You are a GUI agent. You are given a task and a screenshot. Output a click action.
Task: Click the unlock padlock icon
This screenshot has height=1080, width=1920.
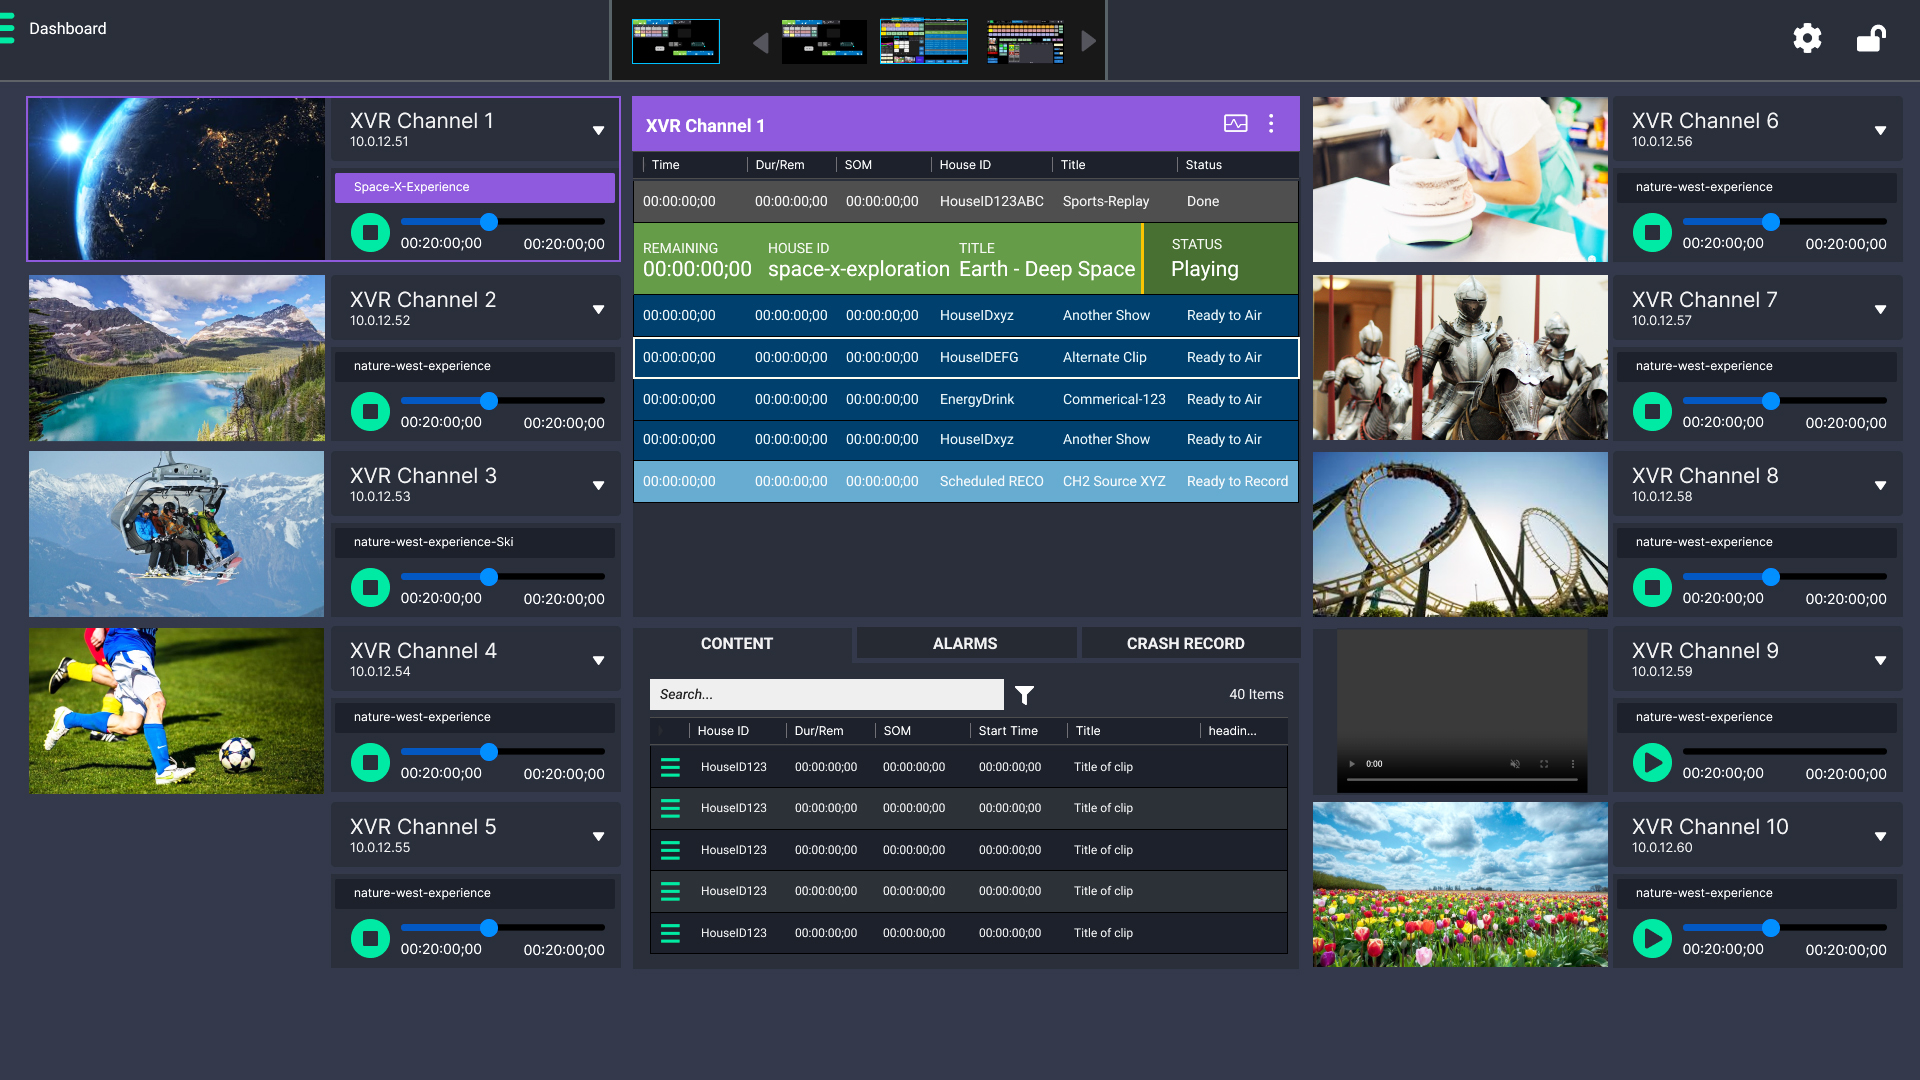coord(1871,38)
